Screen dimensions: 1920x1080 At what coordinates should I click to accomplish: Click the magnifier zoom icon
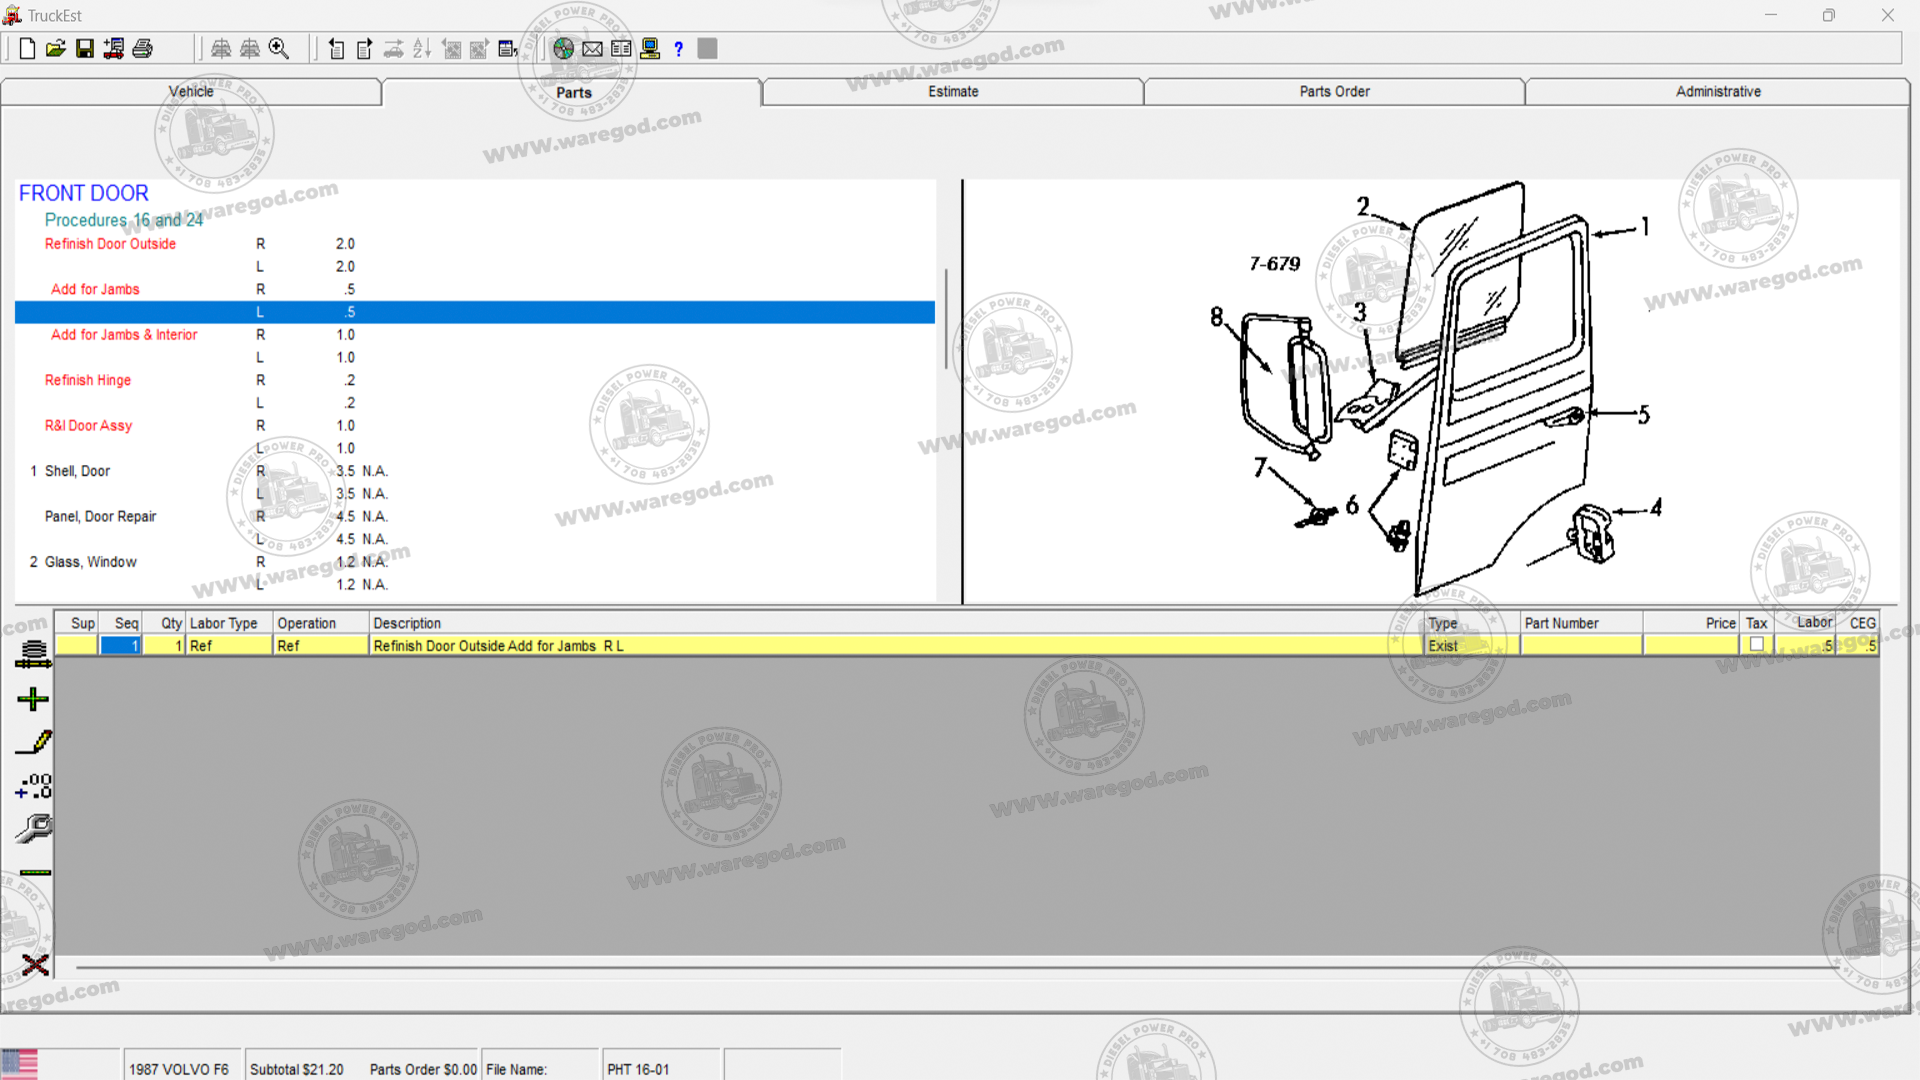tap(279, 49)
